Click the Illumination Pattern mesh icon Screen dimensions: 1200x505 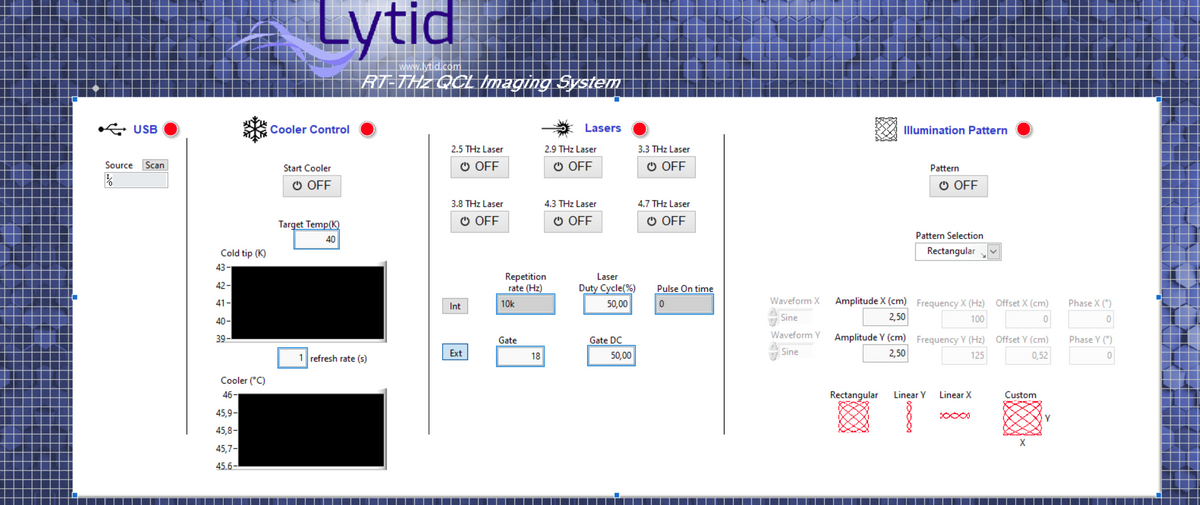[x=885, y=129]
